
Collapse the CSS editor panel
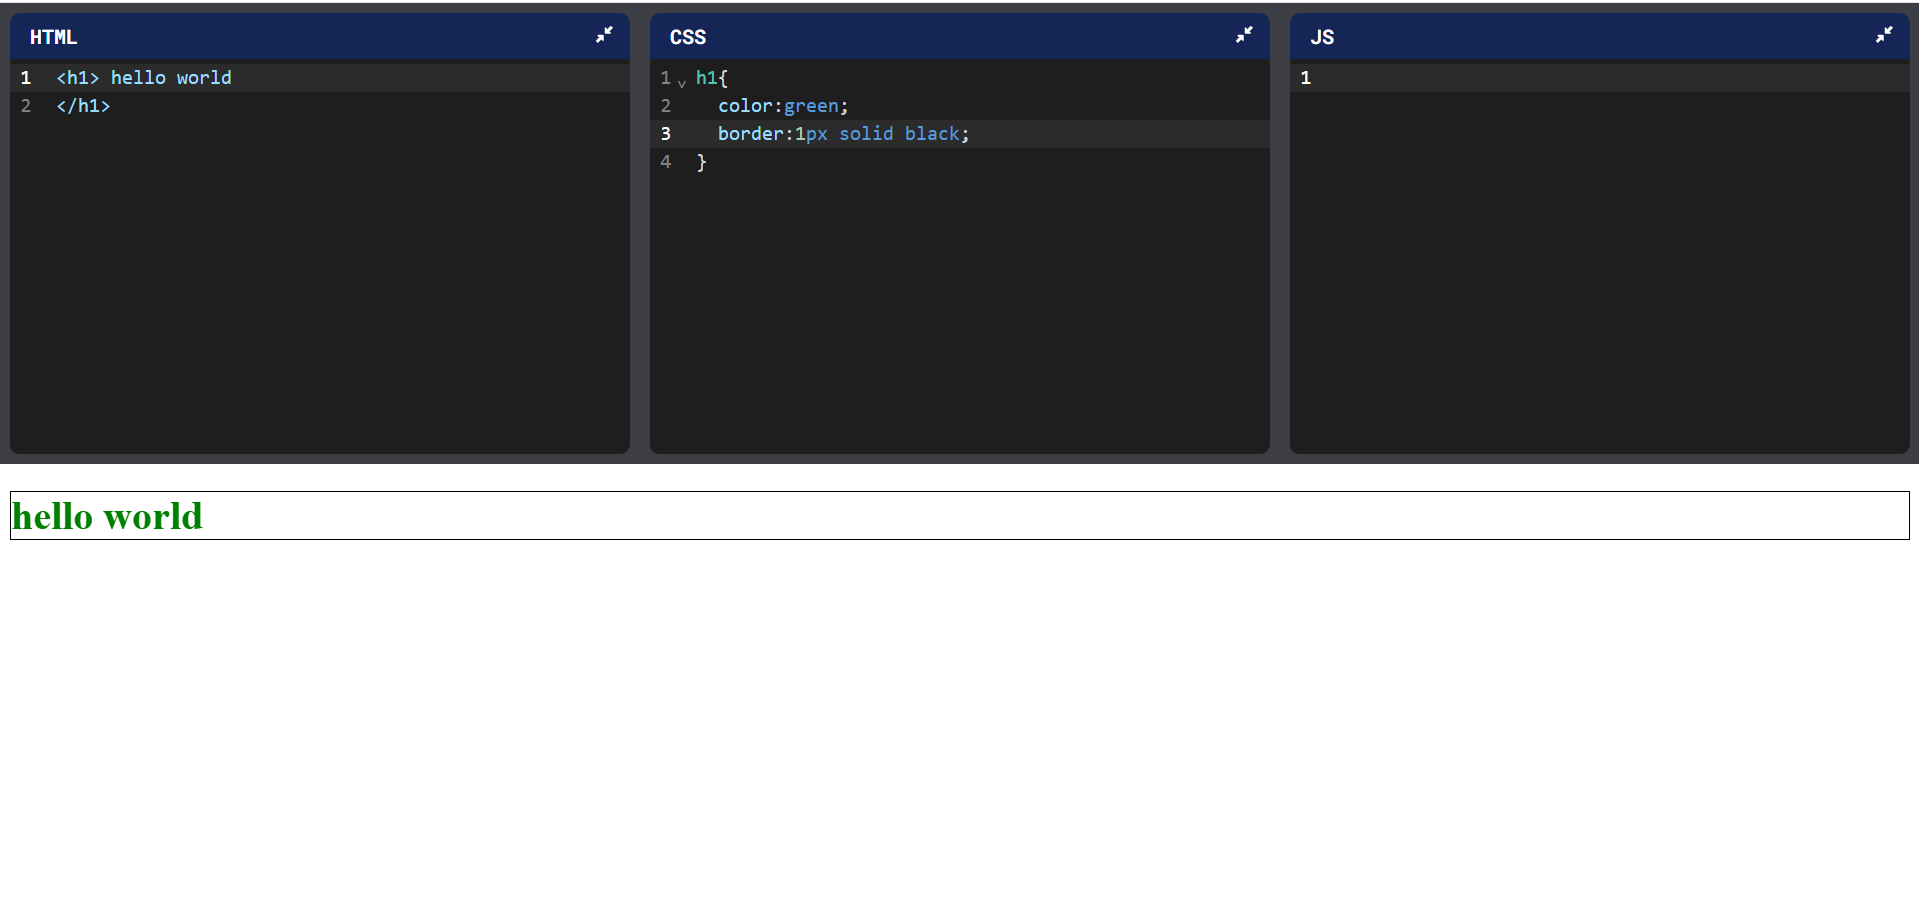1244,36
